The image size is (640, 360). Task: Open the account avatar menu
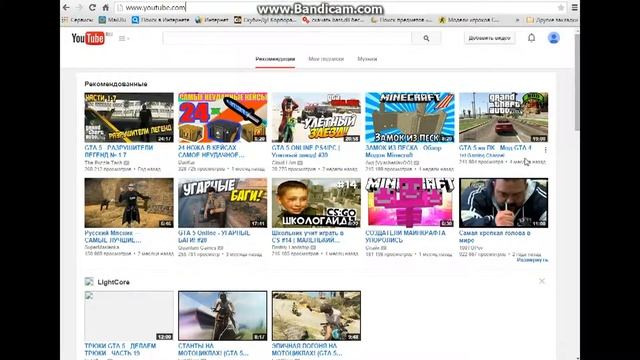pyautogui.click(x=553, y=38)
